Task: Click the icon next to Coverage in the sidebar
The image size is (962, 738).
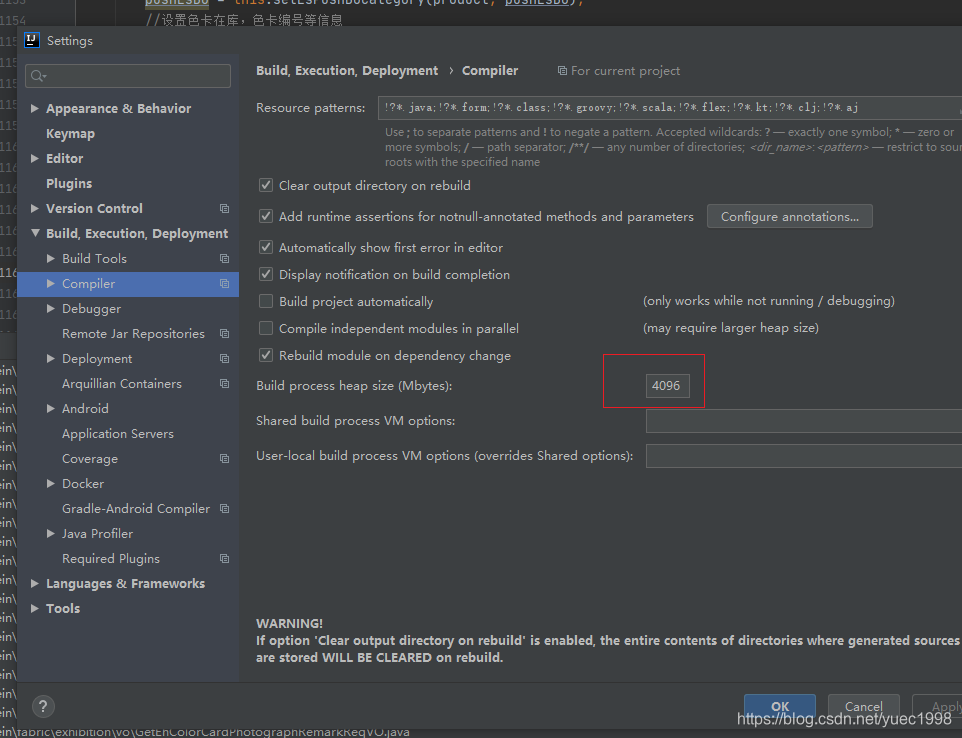Action: click(x=225, y=458)
